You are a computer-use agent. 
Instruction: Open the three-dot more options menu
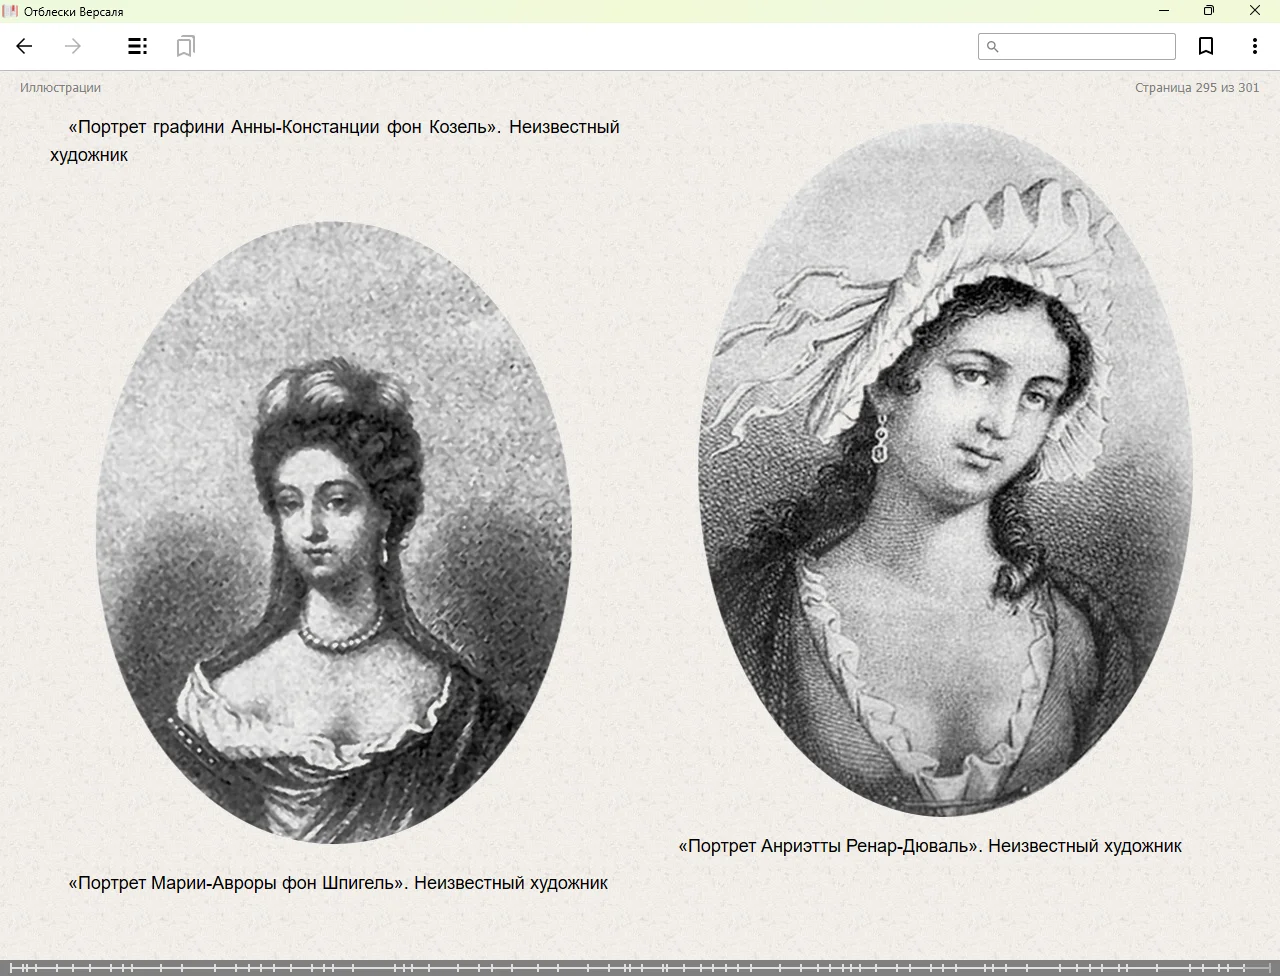click(1254, 46)
